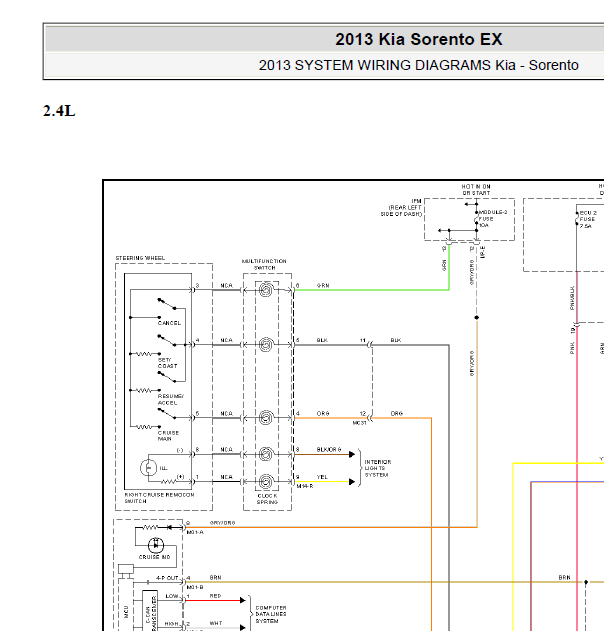Click the ILL. illumination lamp symbol
The image size is (604, 631).
[x=148, y=468]
